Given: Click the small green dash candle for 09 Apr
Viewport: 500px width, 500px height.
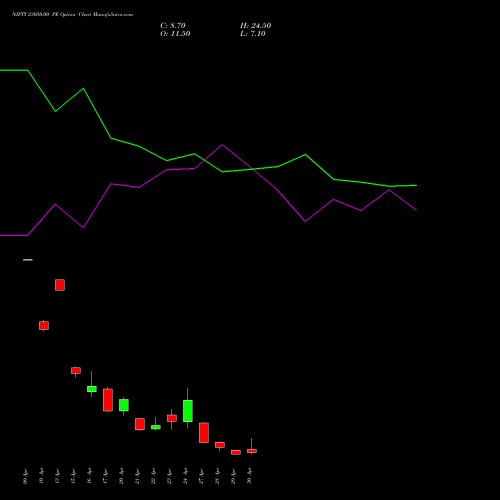Looking at the screenshot, I should (x=28, y=260).
